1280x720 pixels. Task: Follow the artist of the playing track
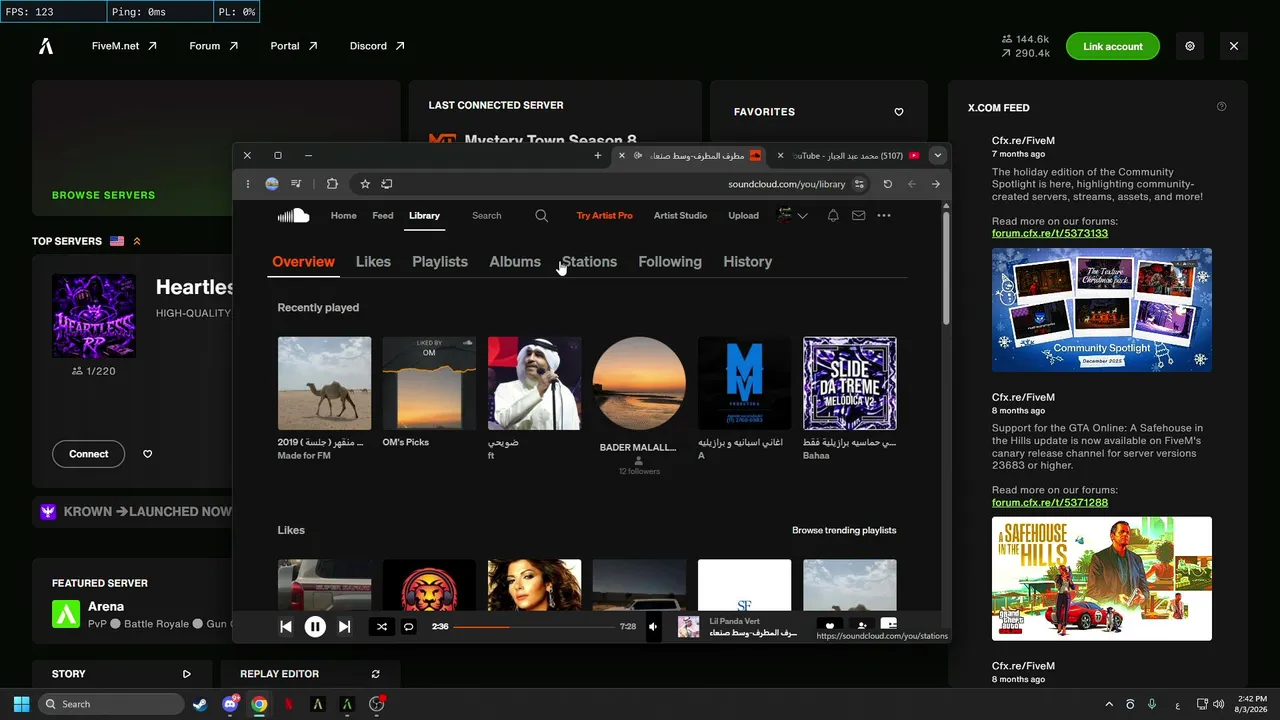pos(861,627)
